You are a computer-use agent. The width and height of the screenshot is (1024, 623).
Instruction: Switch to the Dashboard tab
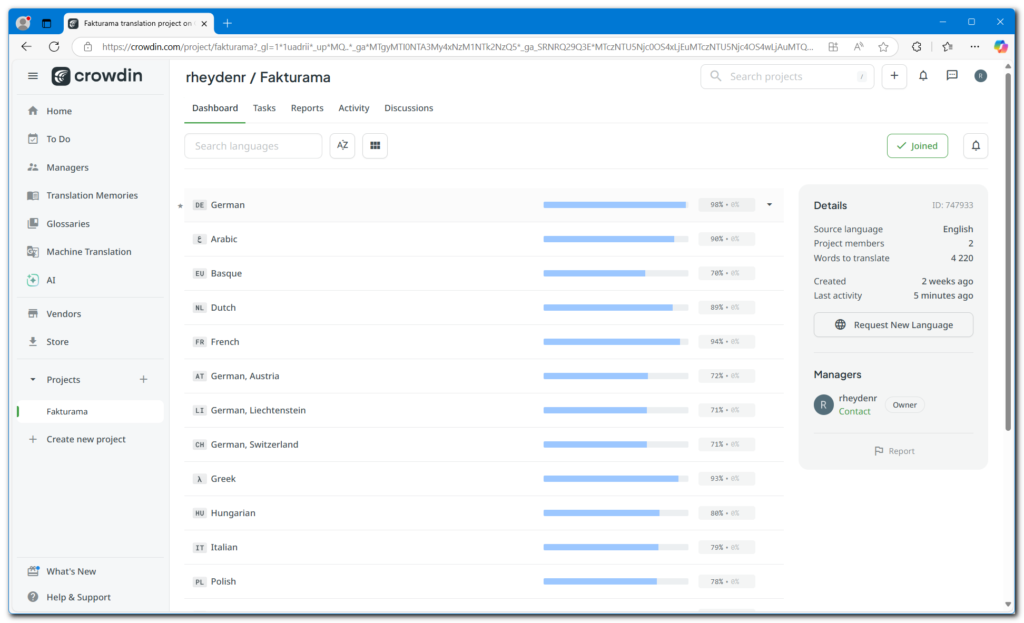tap(215, 108)
